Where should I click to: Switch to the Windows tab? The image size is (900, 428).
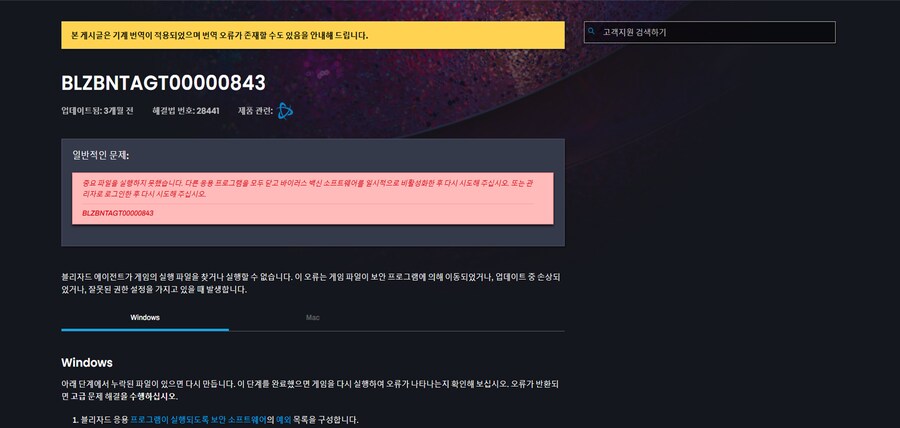tap(145, 318)
